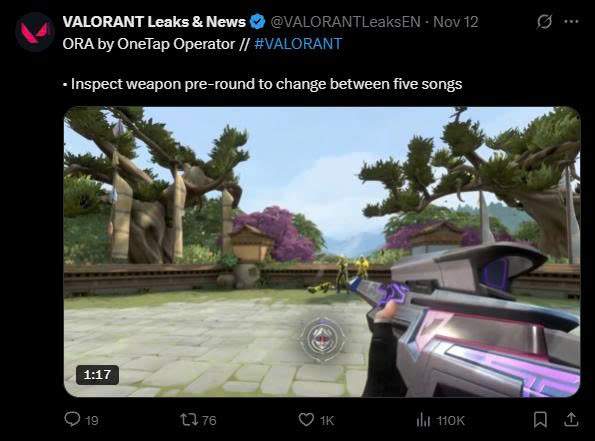Screen dimensions: 595x441
Task: Open the VALORANT Leaks & News profile avatar
Action: coord(35,32)
